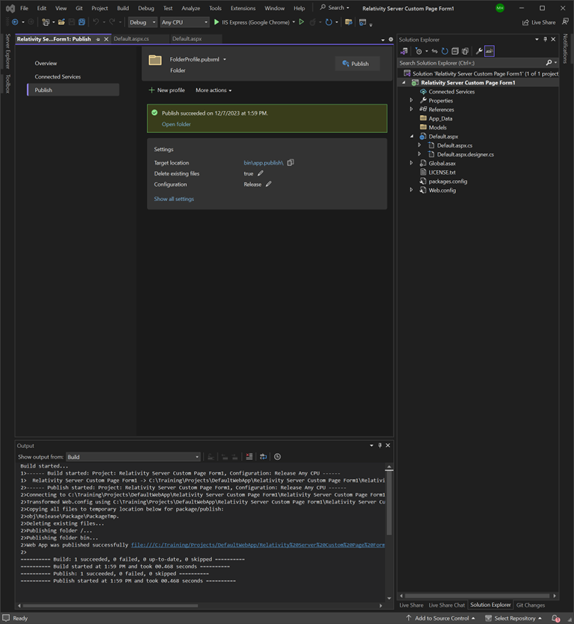Viewport: 574px width, 624px height.
Task: Click the navigate backward toolbar icon
Action: 15,22
